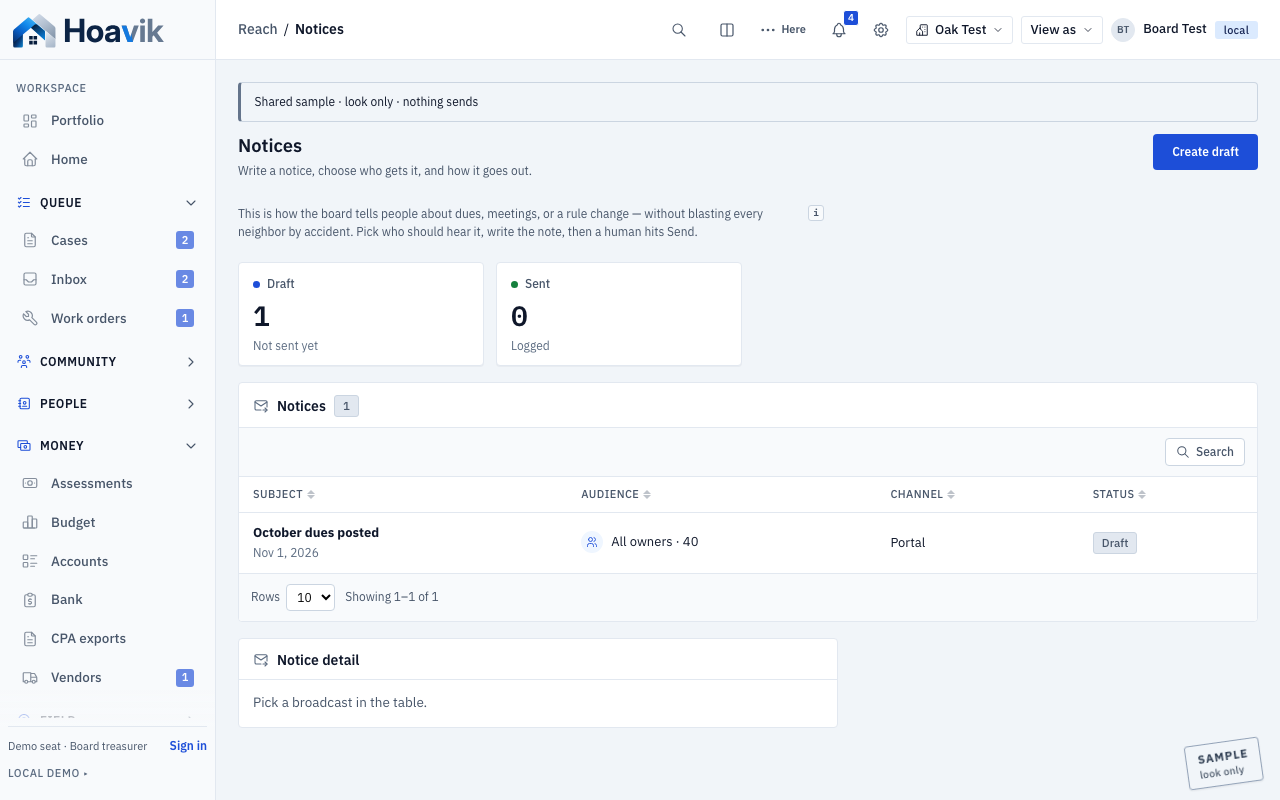Click the Portfolio grid icon in sidebar

(30, 121)
